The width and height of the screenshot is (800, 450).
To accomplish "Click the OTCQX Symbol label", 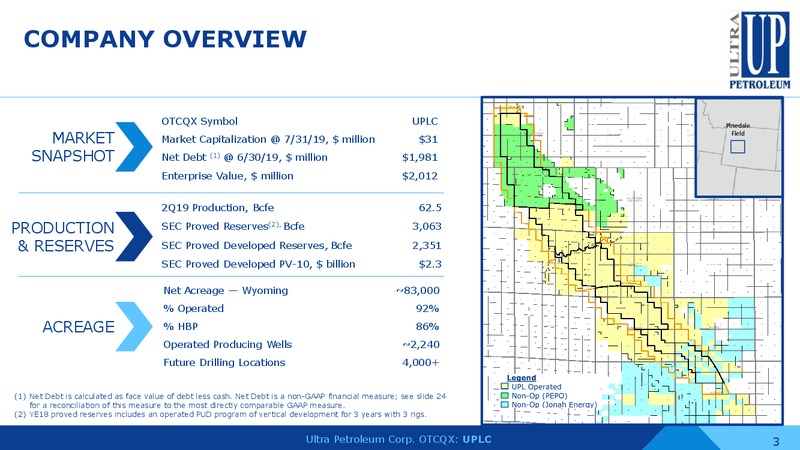I will 199,121.
